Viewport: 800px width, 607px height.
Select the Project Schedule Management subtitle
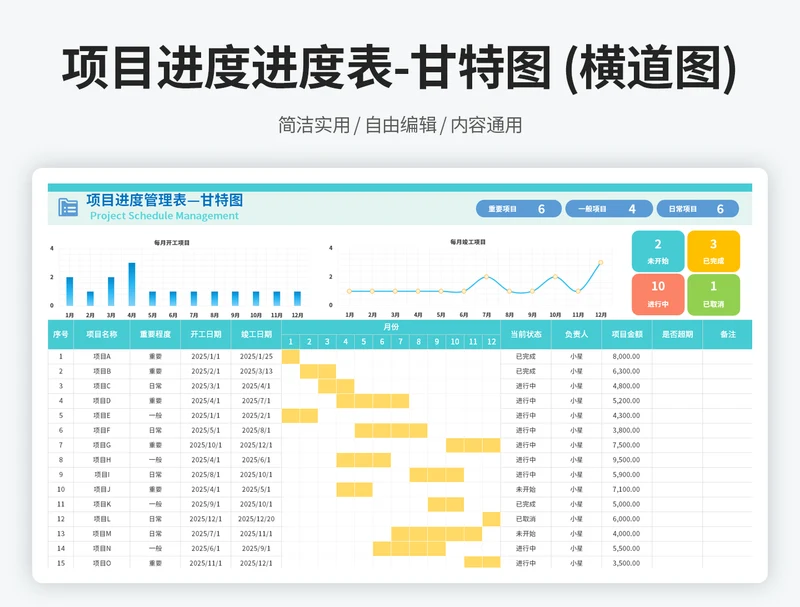click(x=164, y=216)
